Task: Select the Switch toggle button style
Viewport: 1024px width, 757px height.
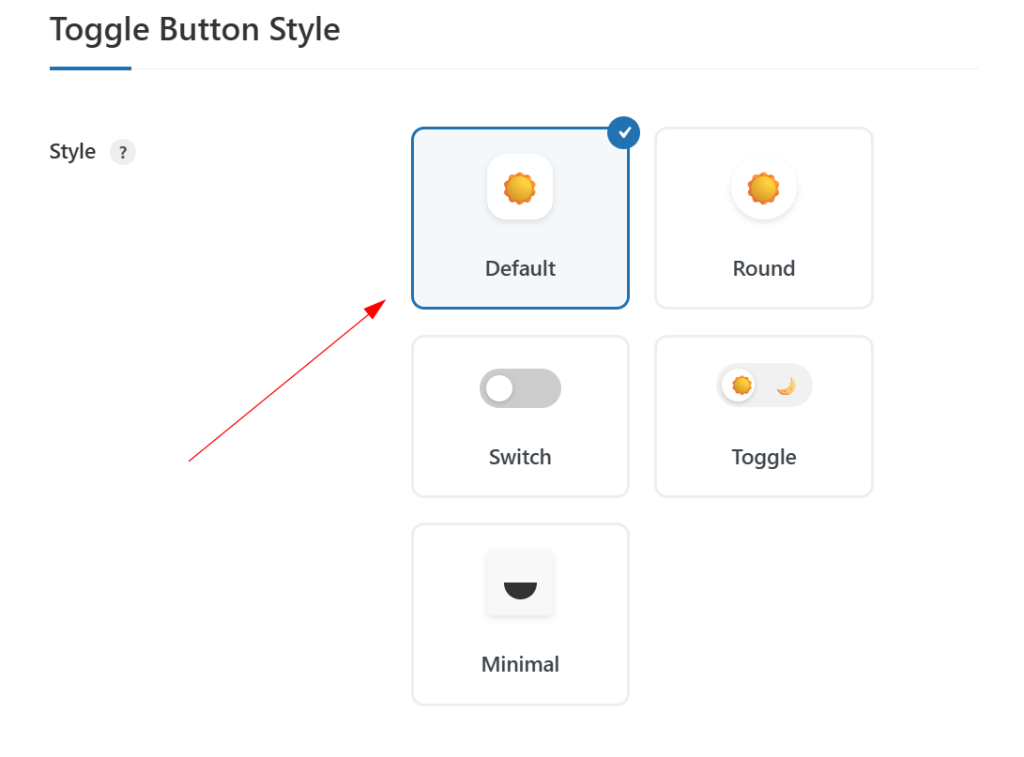Action: coord(520,416)
